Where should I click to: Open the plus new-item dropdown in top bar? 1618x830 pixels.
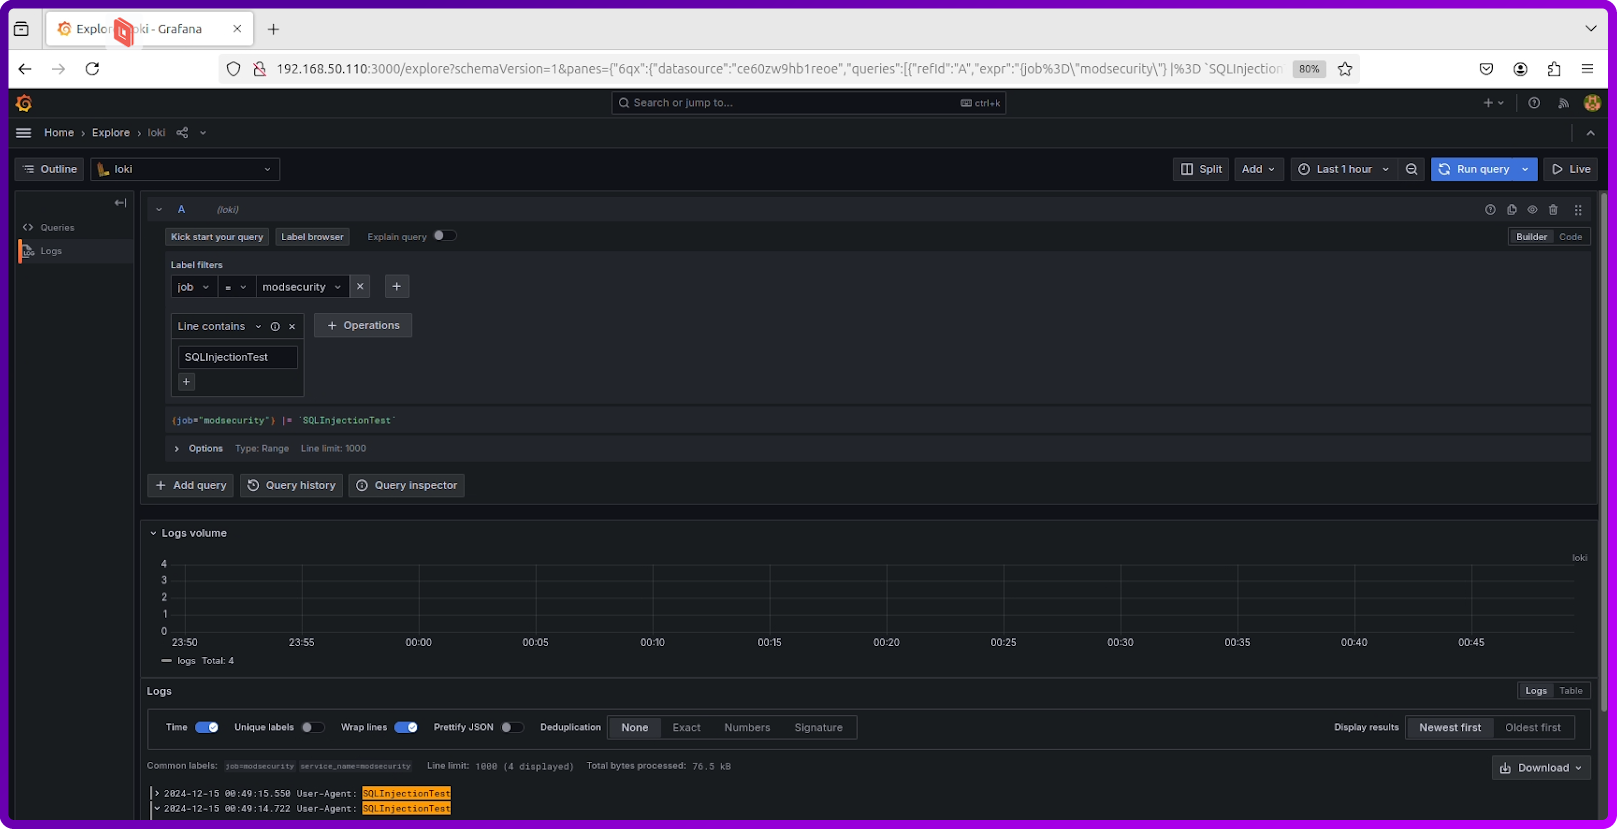[1494, 103]
